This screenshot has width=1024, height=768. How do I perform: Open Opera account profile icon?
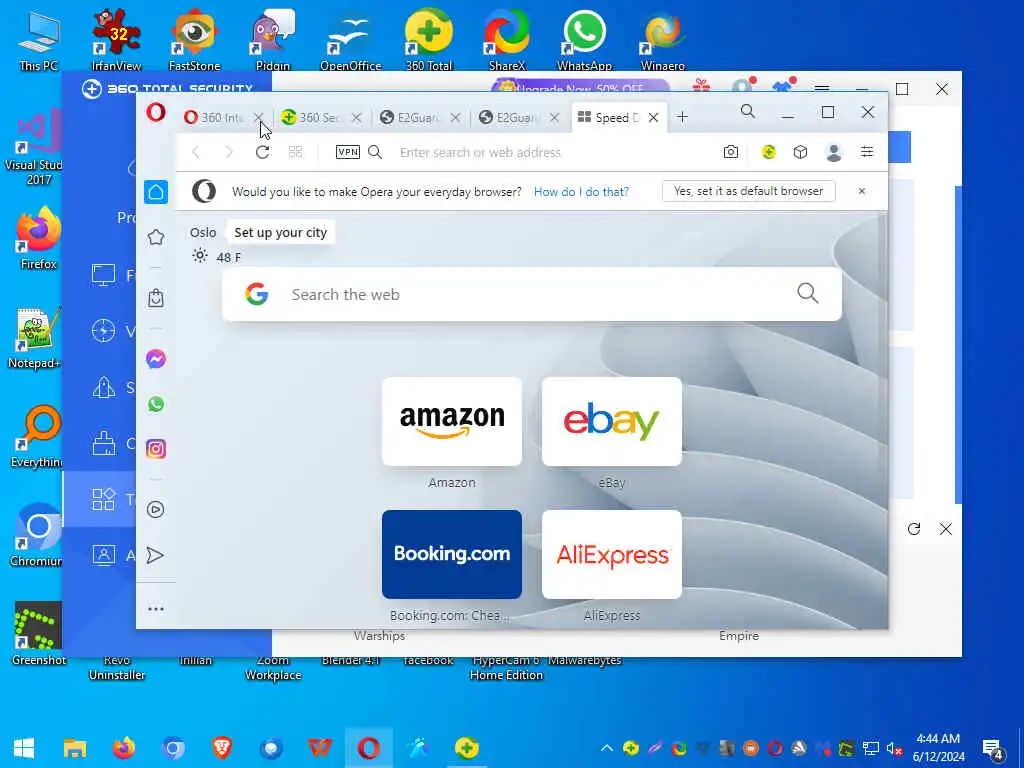(834, 152)
